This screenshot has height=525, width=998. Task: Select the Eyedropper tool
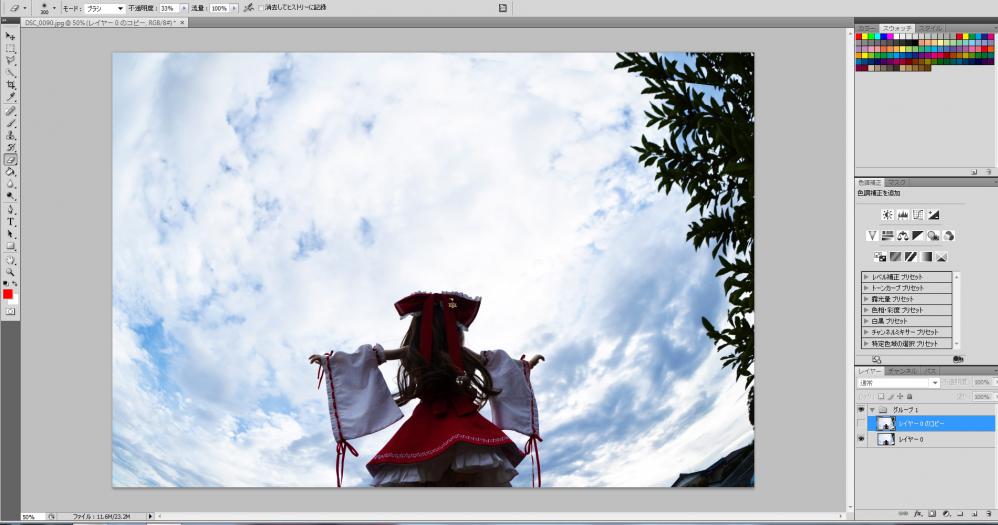coord(10,97)
